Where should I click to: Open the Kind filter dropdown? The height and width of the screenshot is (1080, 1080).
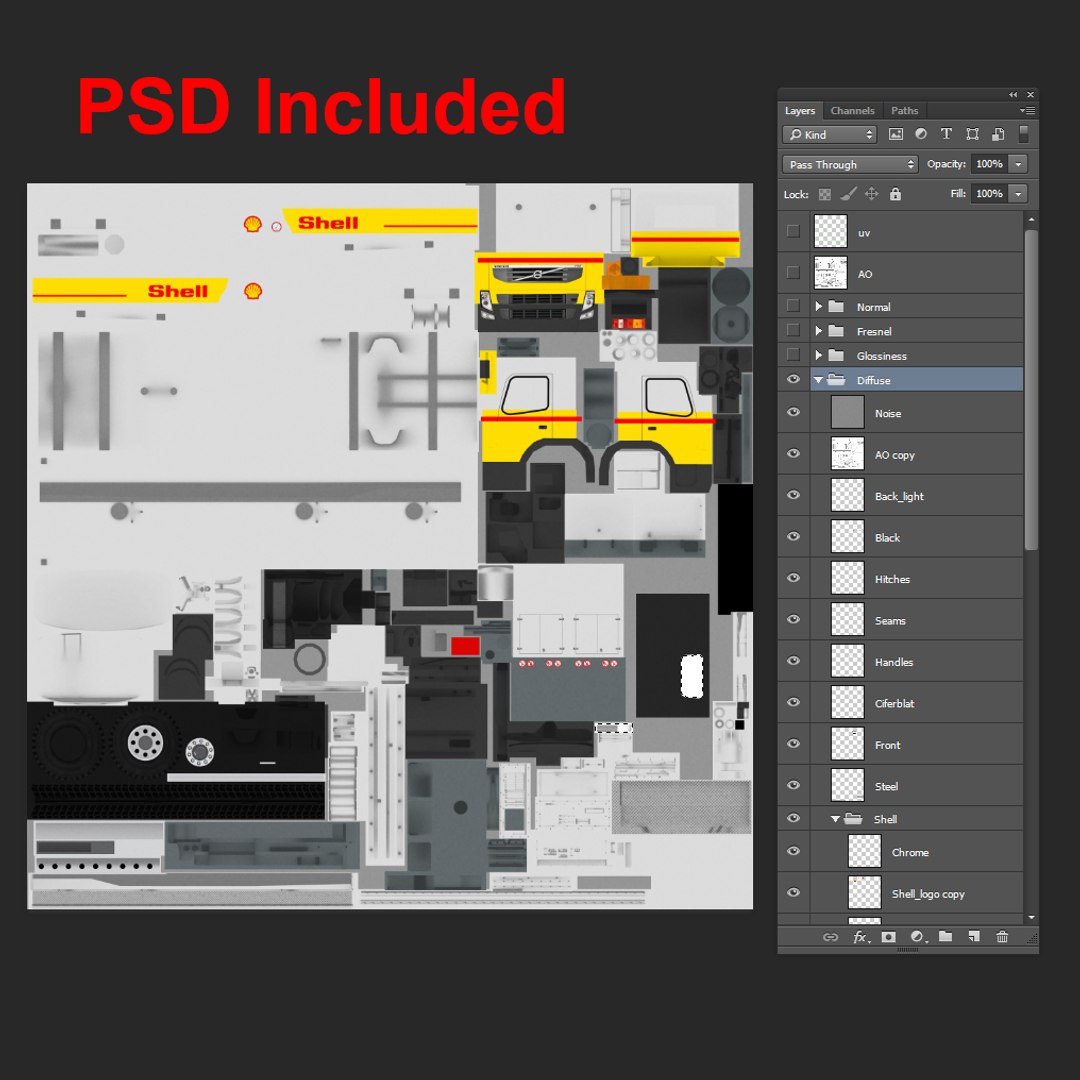tap(829, 134)
